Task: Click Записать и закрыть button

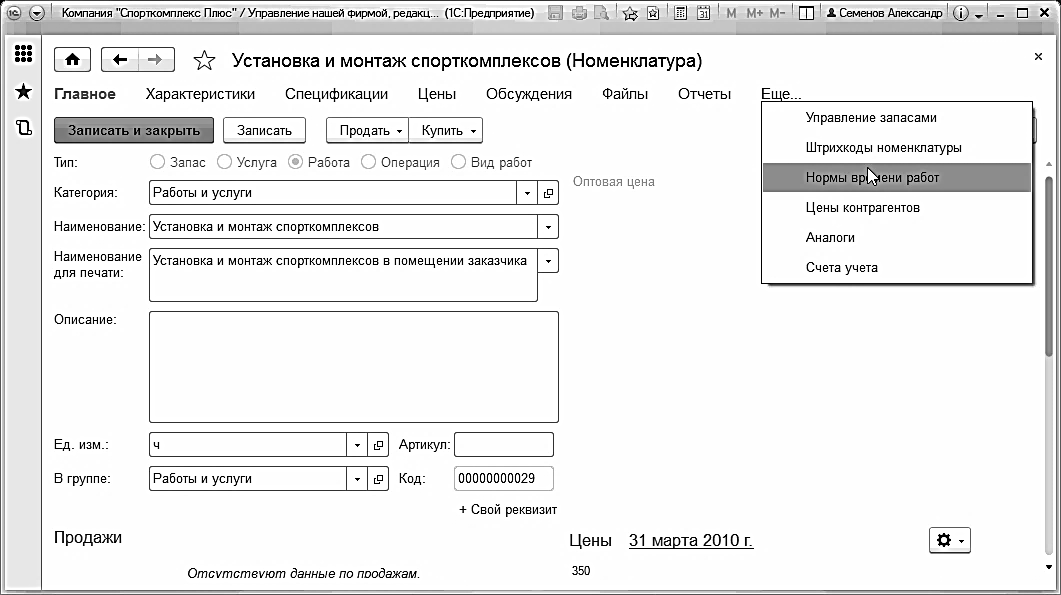Action: tap(134, 131)
